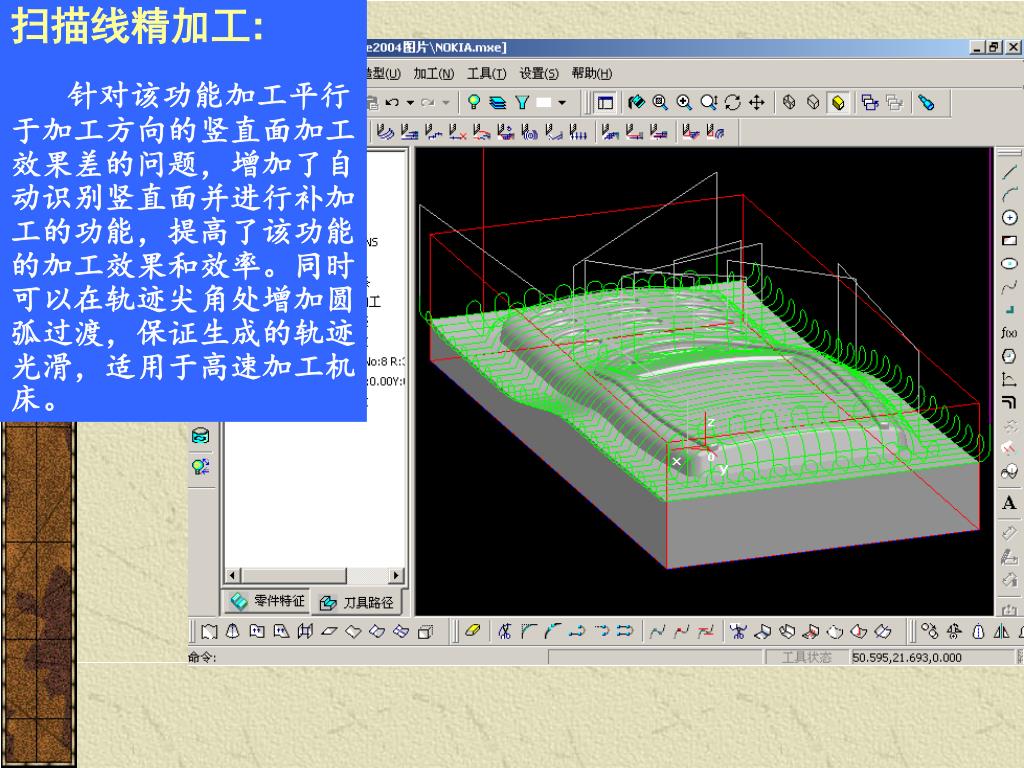
Task: Open the 设置(S) settings menu
Action: tap(539, 73)
